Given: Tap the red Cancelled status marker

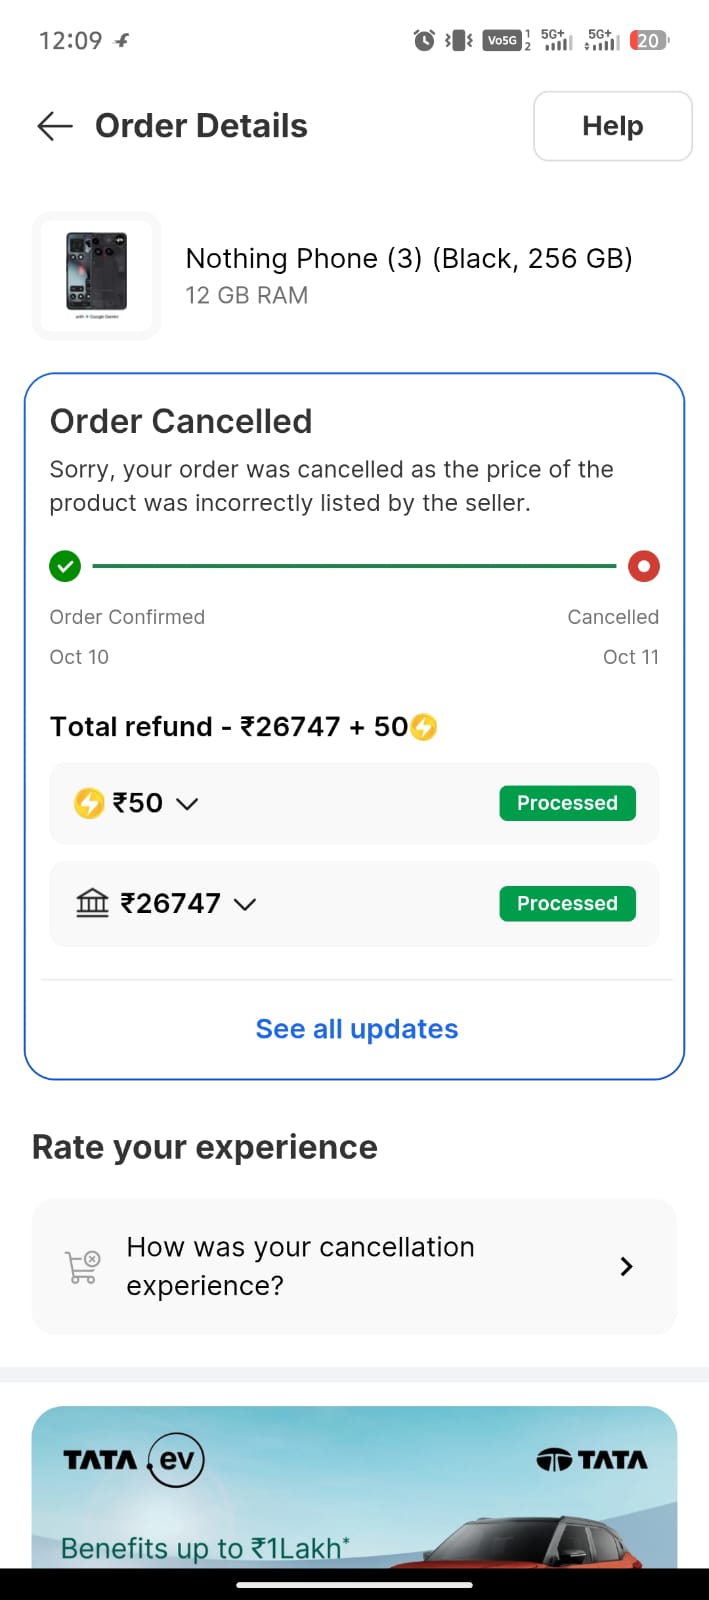Looking at the screenshot, I should 643,566.
